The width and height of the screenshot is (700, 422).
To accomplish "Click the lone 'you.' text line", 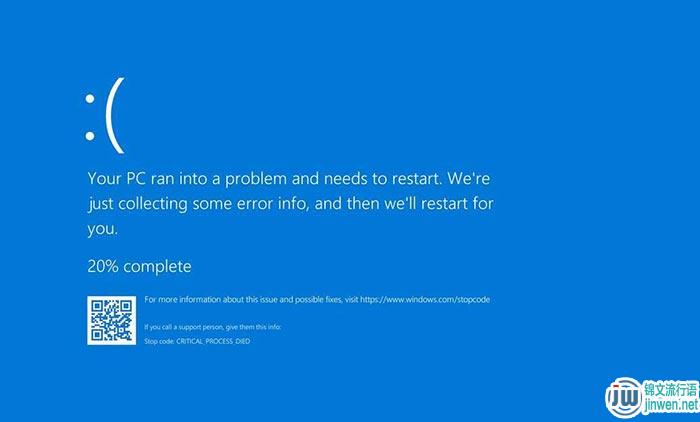I will (103, 230).
